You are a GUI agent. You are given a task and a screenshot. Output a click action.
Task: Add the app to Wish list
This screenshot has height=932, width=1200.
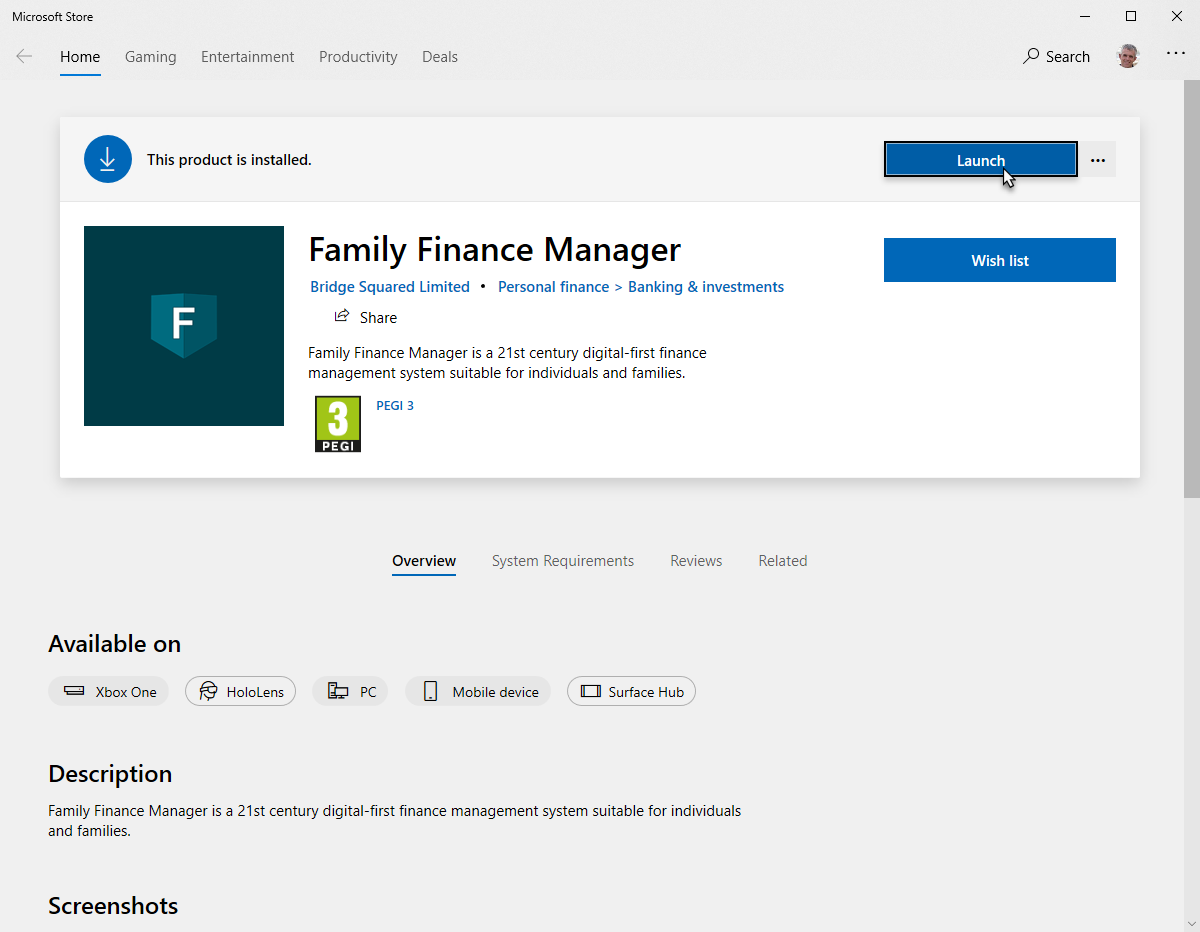pyautogui.click(x=1000, y=260)
